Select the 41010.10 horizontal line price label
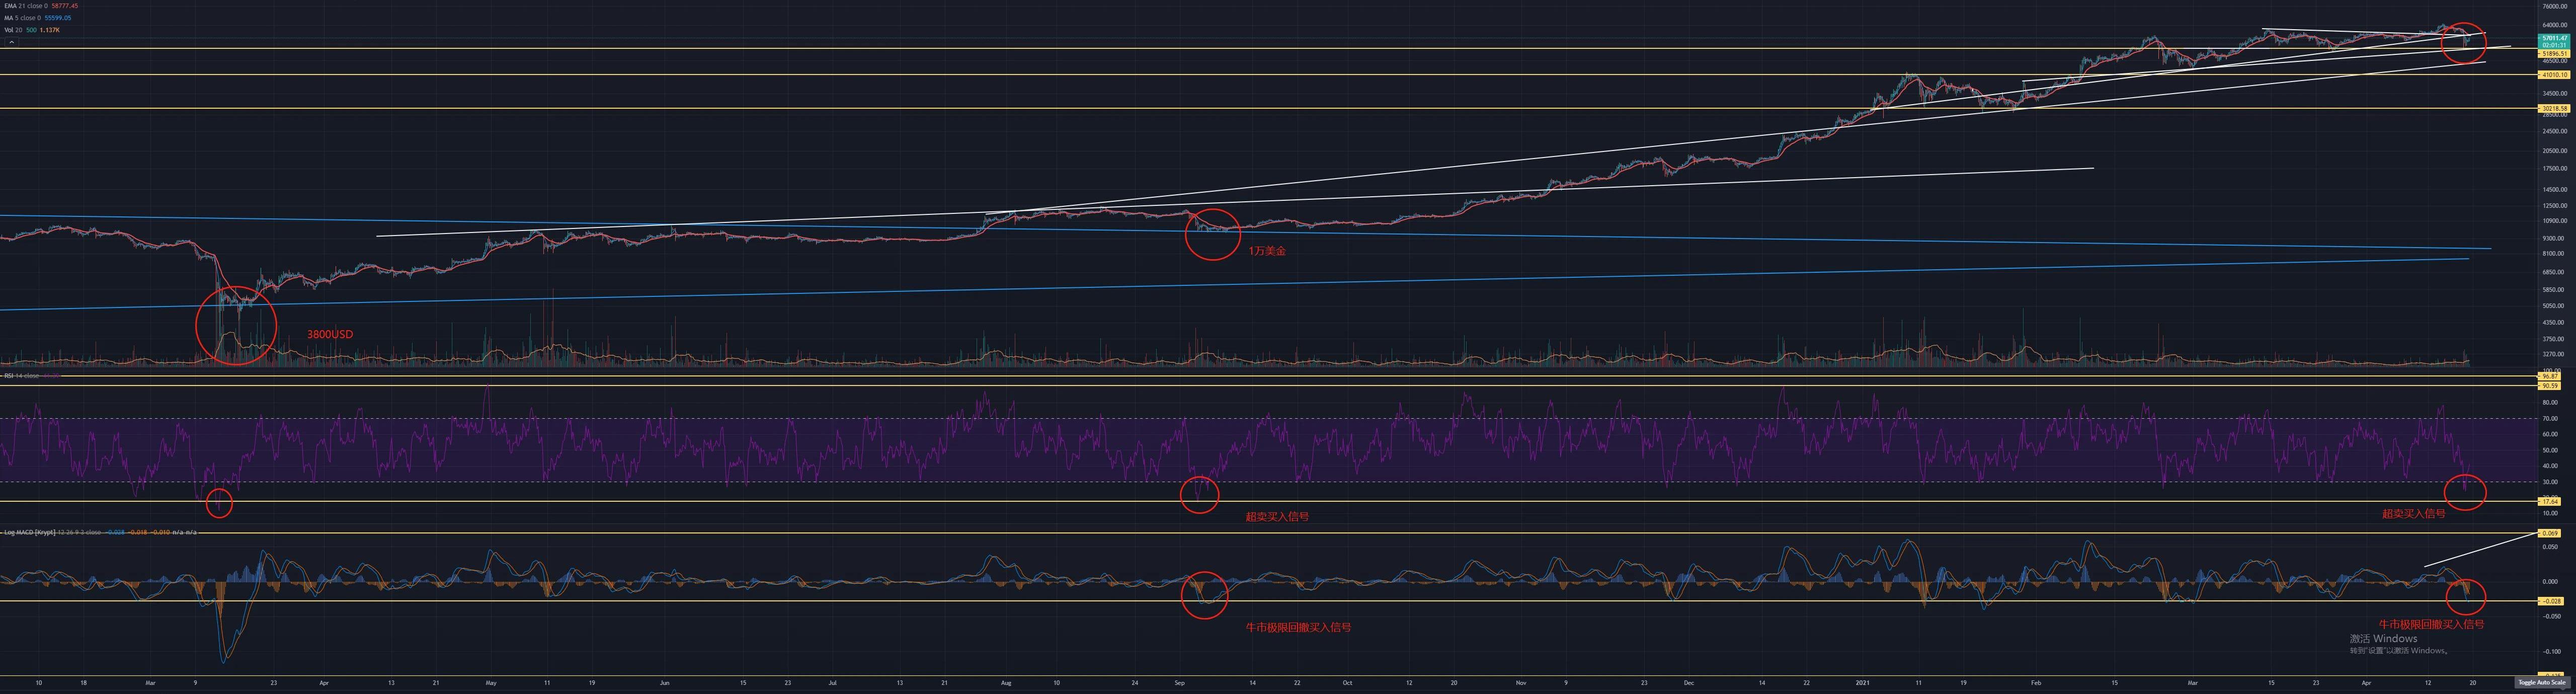This screenshot has height=694, width=2576. pyautogui.click(x=2555, y=75)
